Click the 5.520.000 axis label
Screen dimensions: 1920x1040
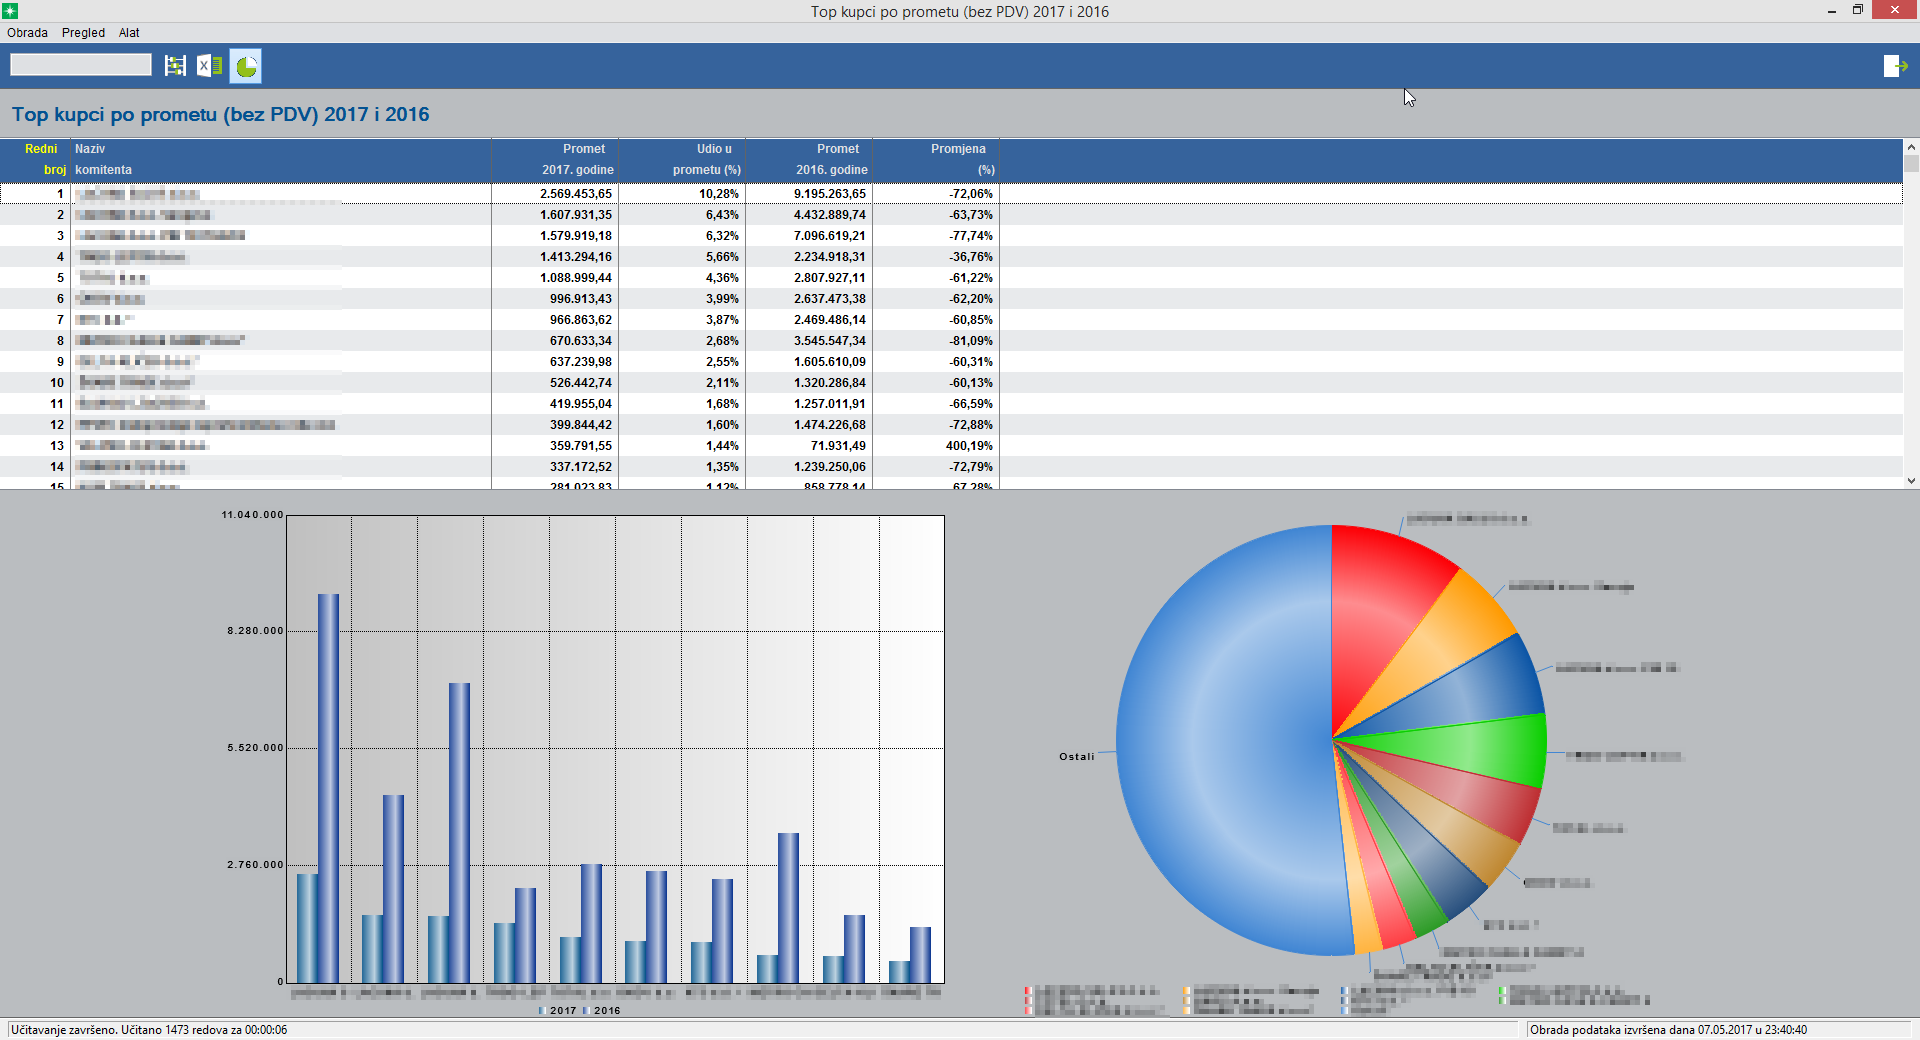255,748
